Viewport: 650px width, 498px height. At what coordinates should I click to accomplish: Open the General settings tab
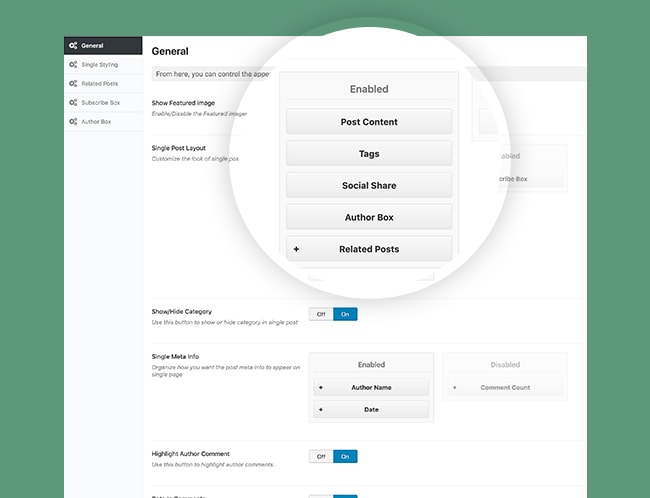pos(103,46)
